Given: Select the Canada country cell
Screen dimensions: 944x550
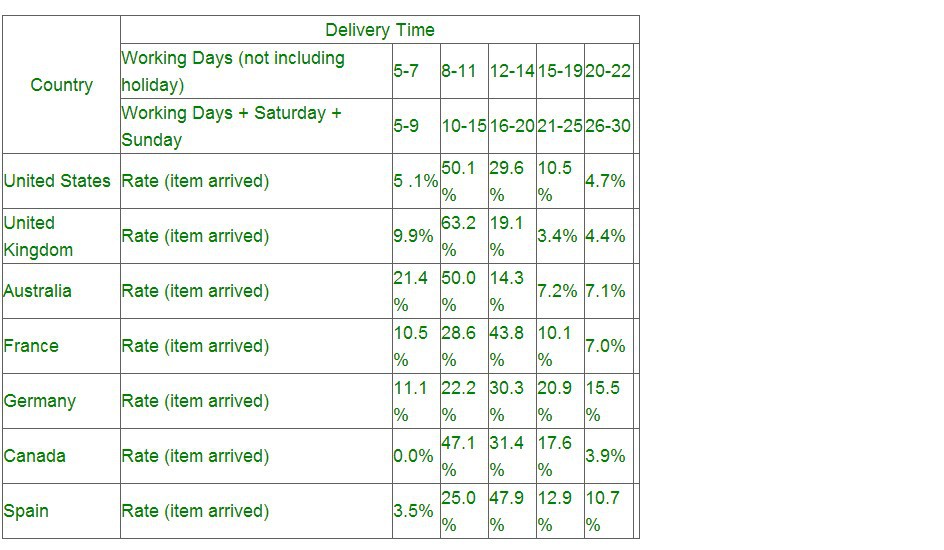Looking at the screenshot, I should pos(35,456).
